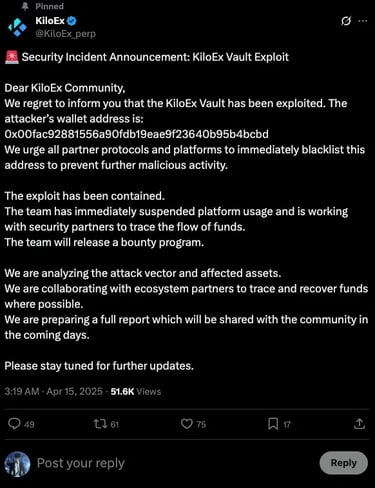Open the Grok circle-slash icon
The height and width of the screenshot is (488, 375).
[x=346, y=21]
